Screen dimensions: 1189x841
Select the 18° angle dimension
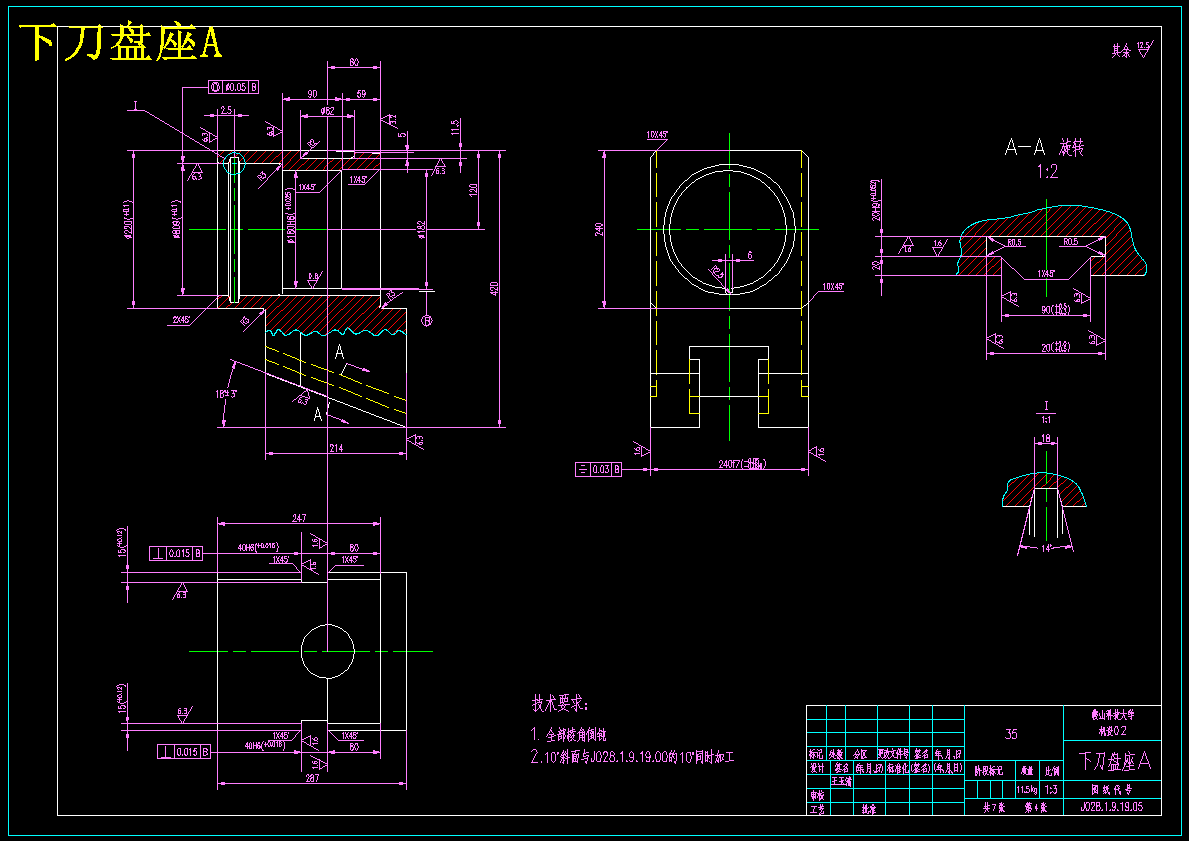point(227,394)
